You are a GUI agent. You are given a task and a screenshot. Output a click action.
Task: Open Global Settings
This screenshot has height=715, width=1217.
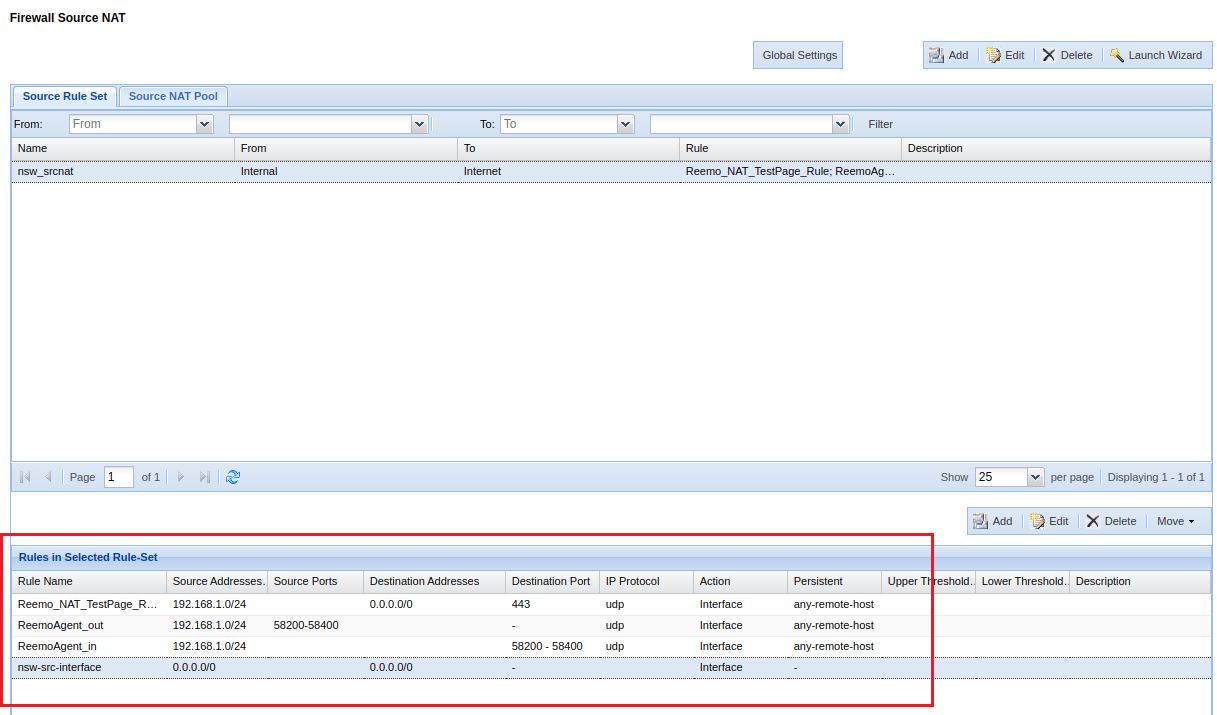pyautogui.click(x=799, y=56)
